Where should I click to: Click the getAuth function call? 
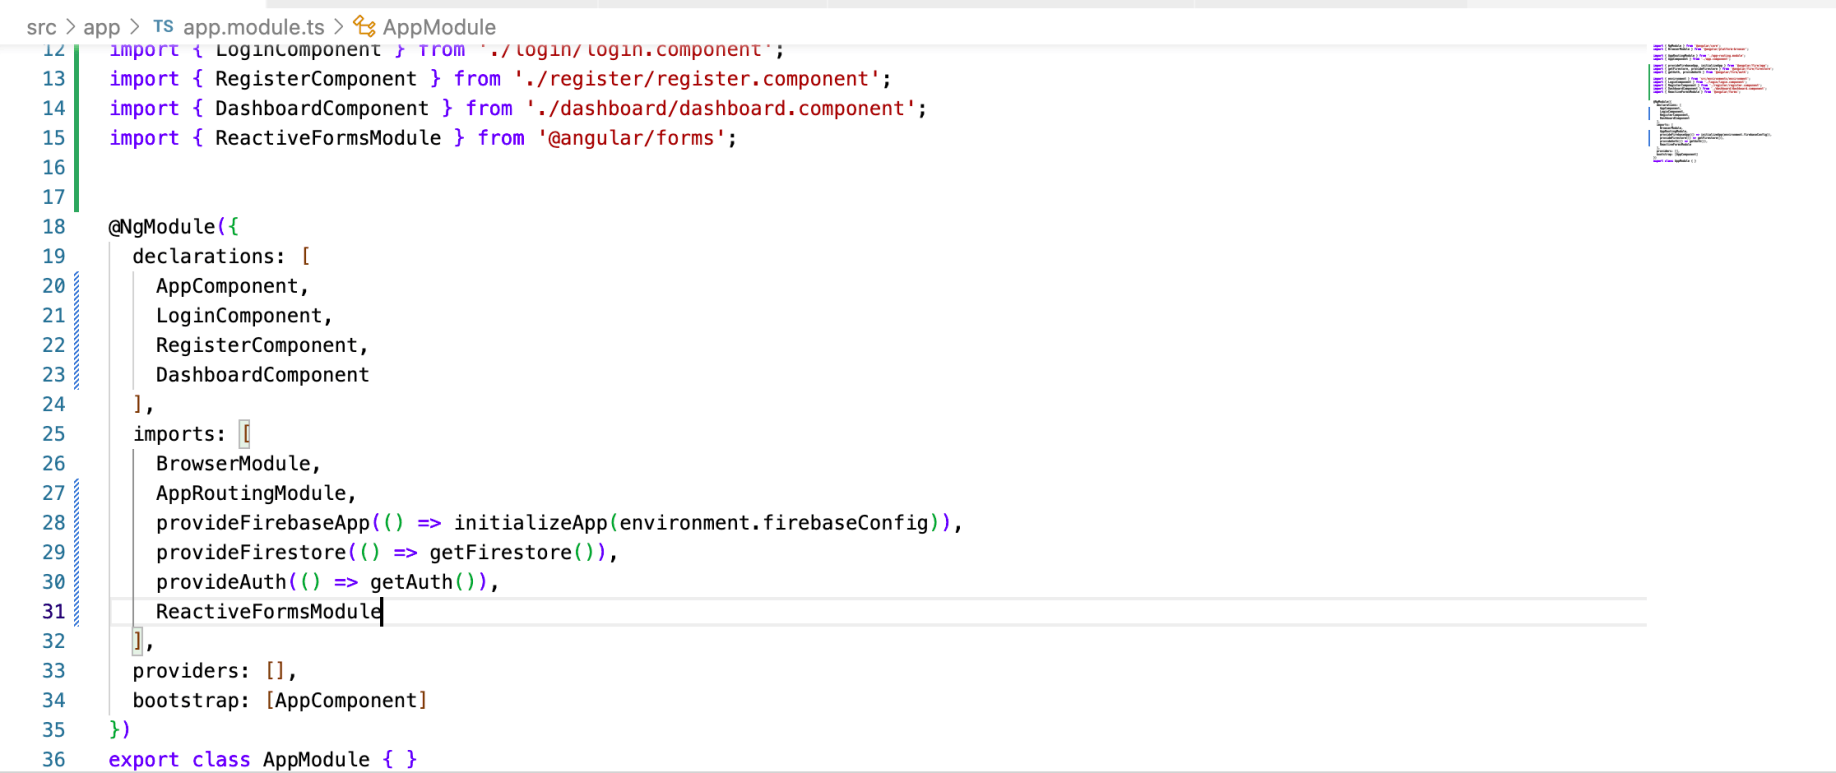pos(410,582)
